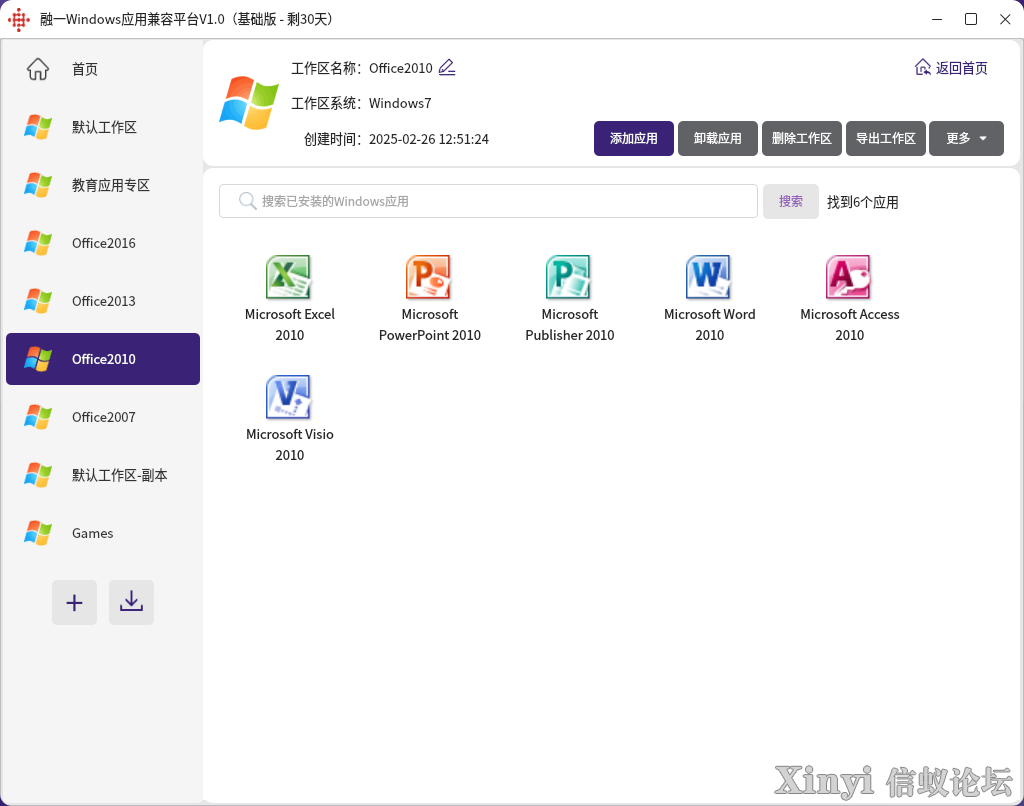Click the Office2016 Windows flag icon
1024x806 pixels.
pyautogui.click(x=38, y=243)
